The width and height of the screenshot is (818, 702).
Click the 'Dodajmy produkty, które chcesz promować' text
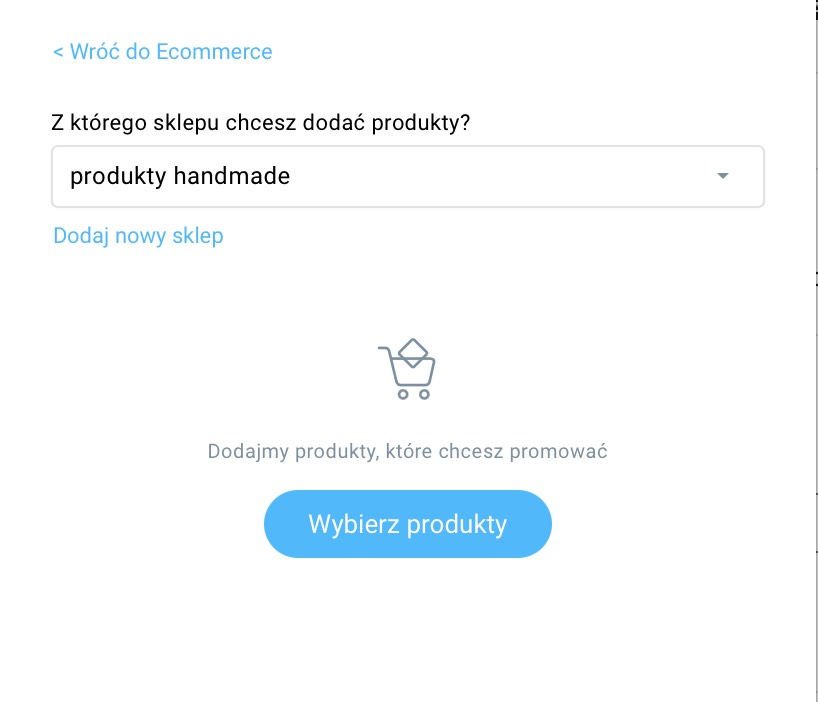pyautogui.click(x=407, y=451)
